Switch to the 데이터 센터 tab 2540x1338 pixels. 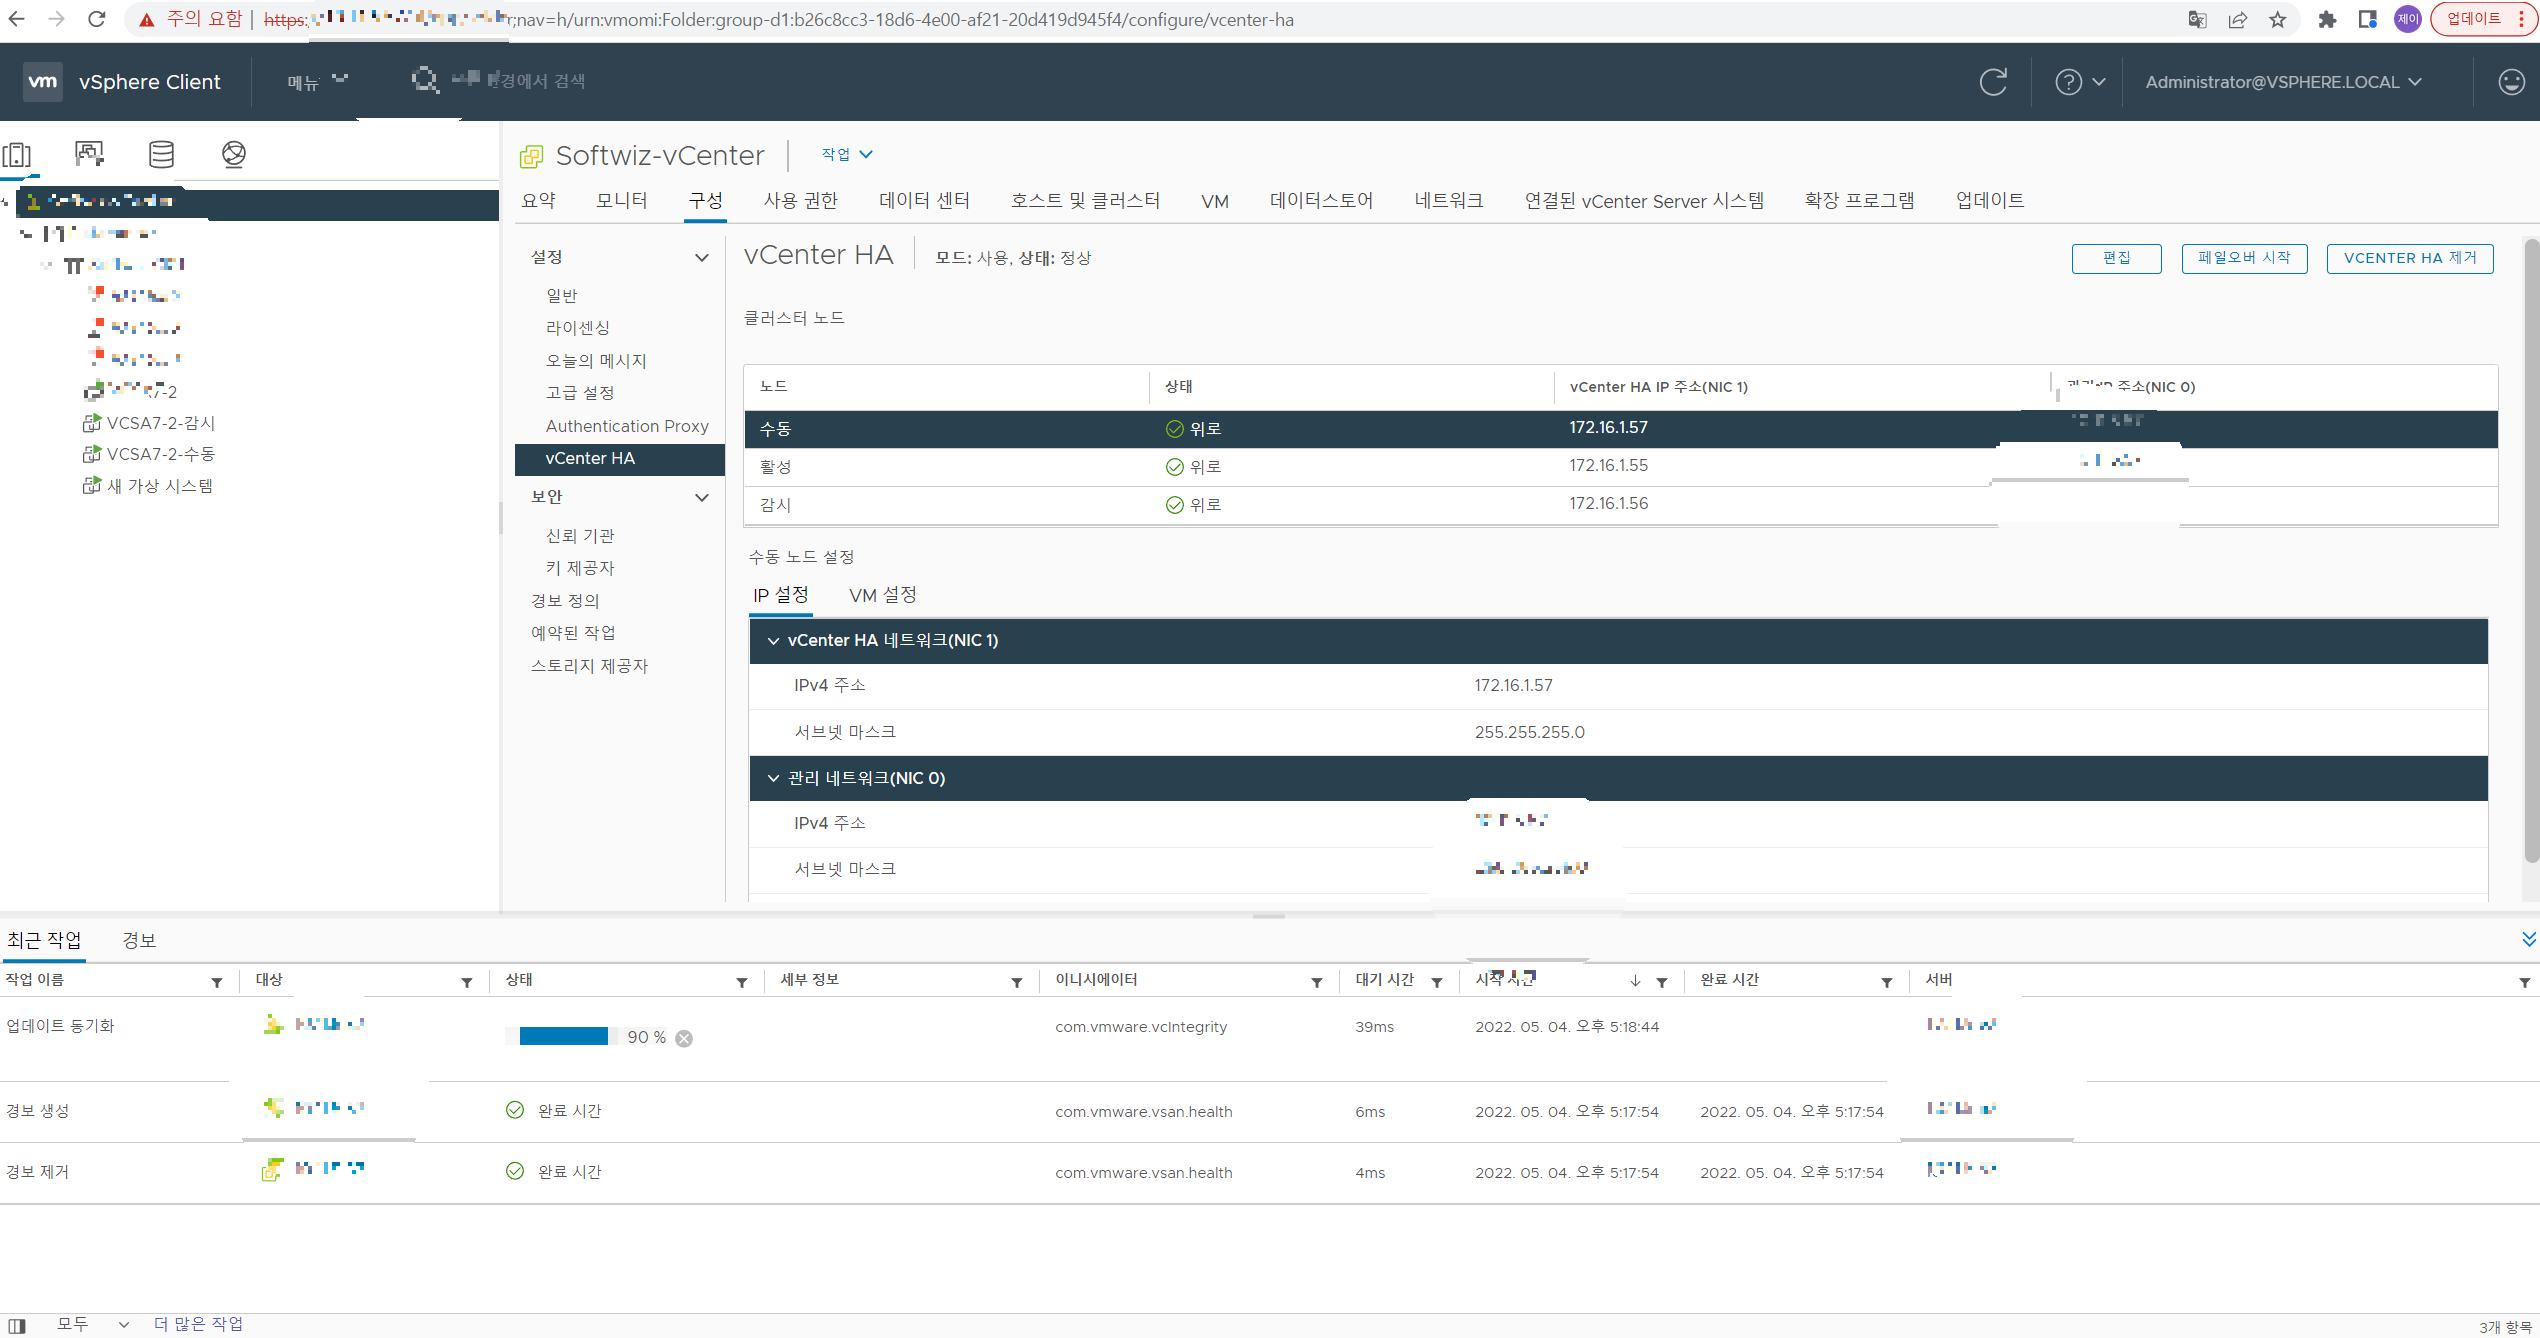click(x=924, y=201)
